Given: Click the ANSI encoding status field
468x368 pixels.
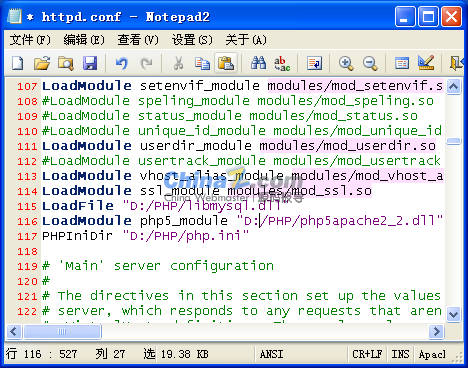Looking at the screenshot, I should 301,354.
